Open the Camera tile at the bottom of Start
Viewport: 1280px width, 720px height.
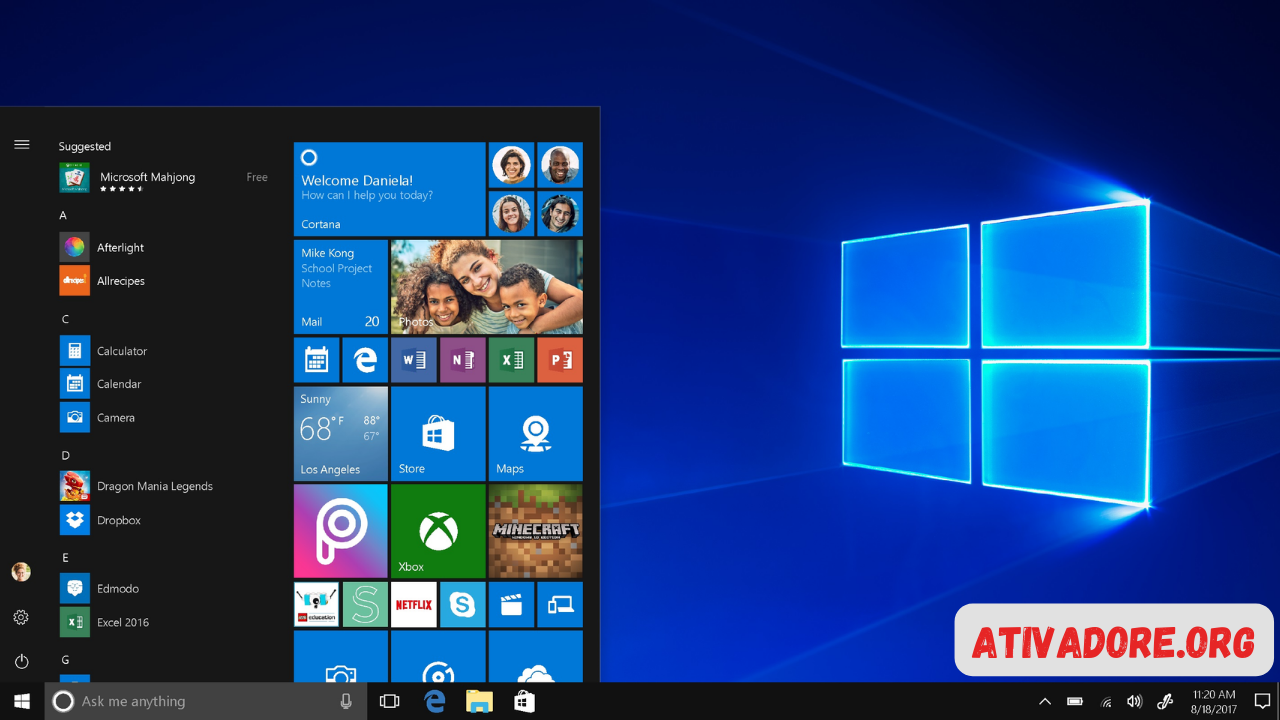[340, 656]
